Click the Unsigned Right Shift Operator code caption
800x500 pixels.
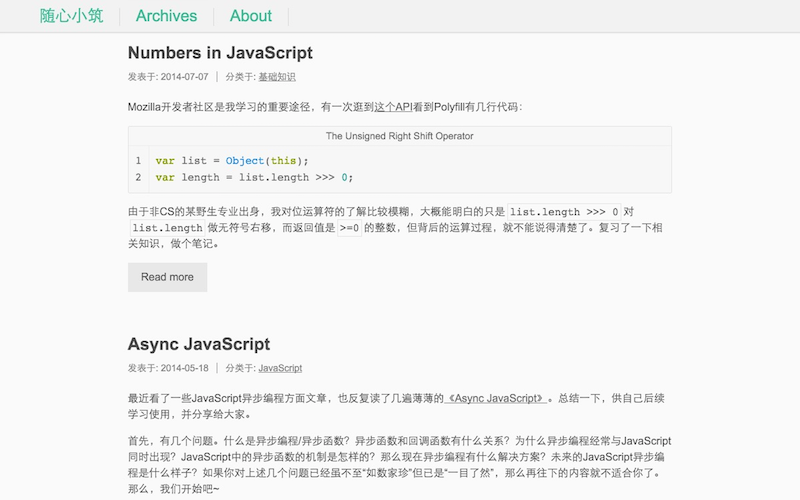coord(399,136)
